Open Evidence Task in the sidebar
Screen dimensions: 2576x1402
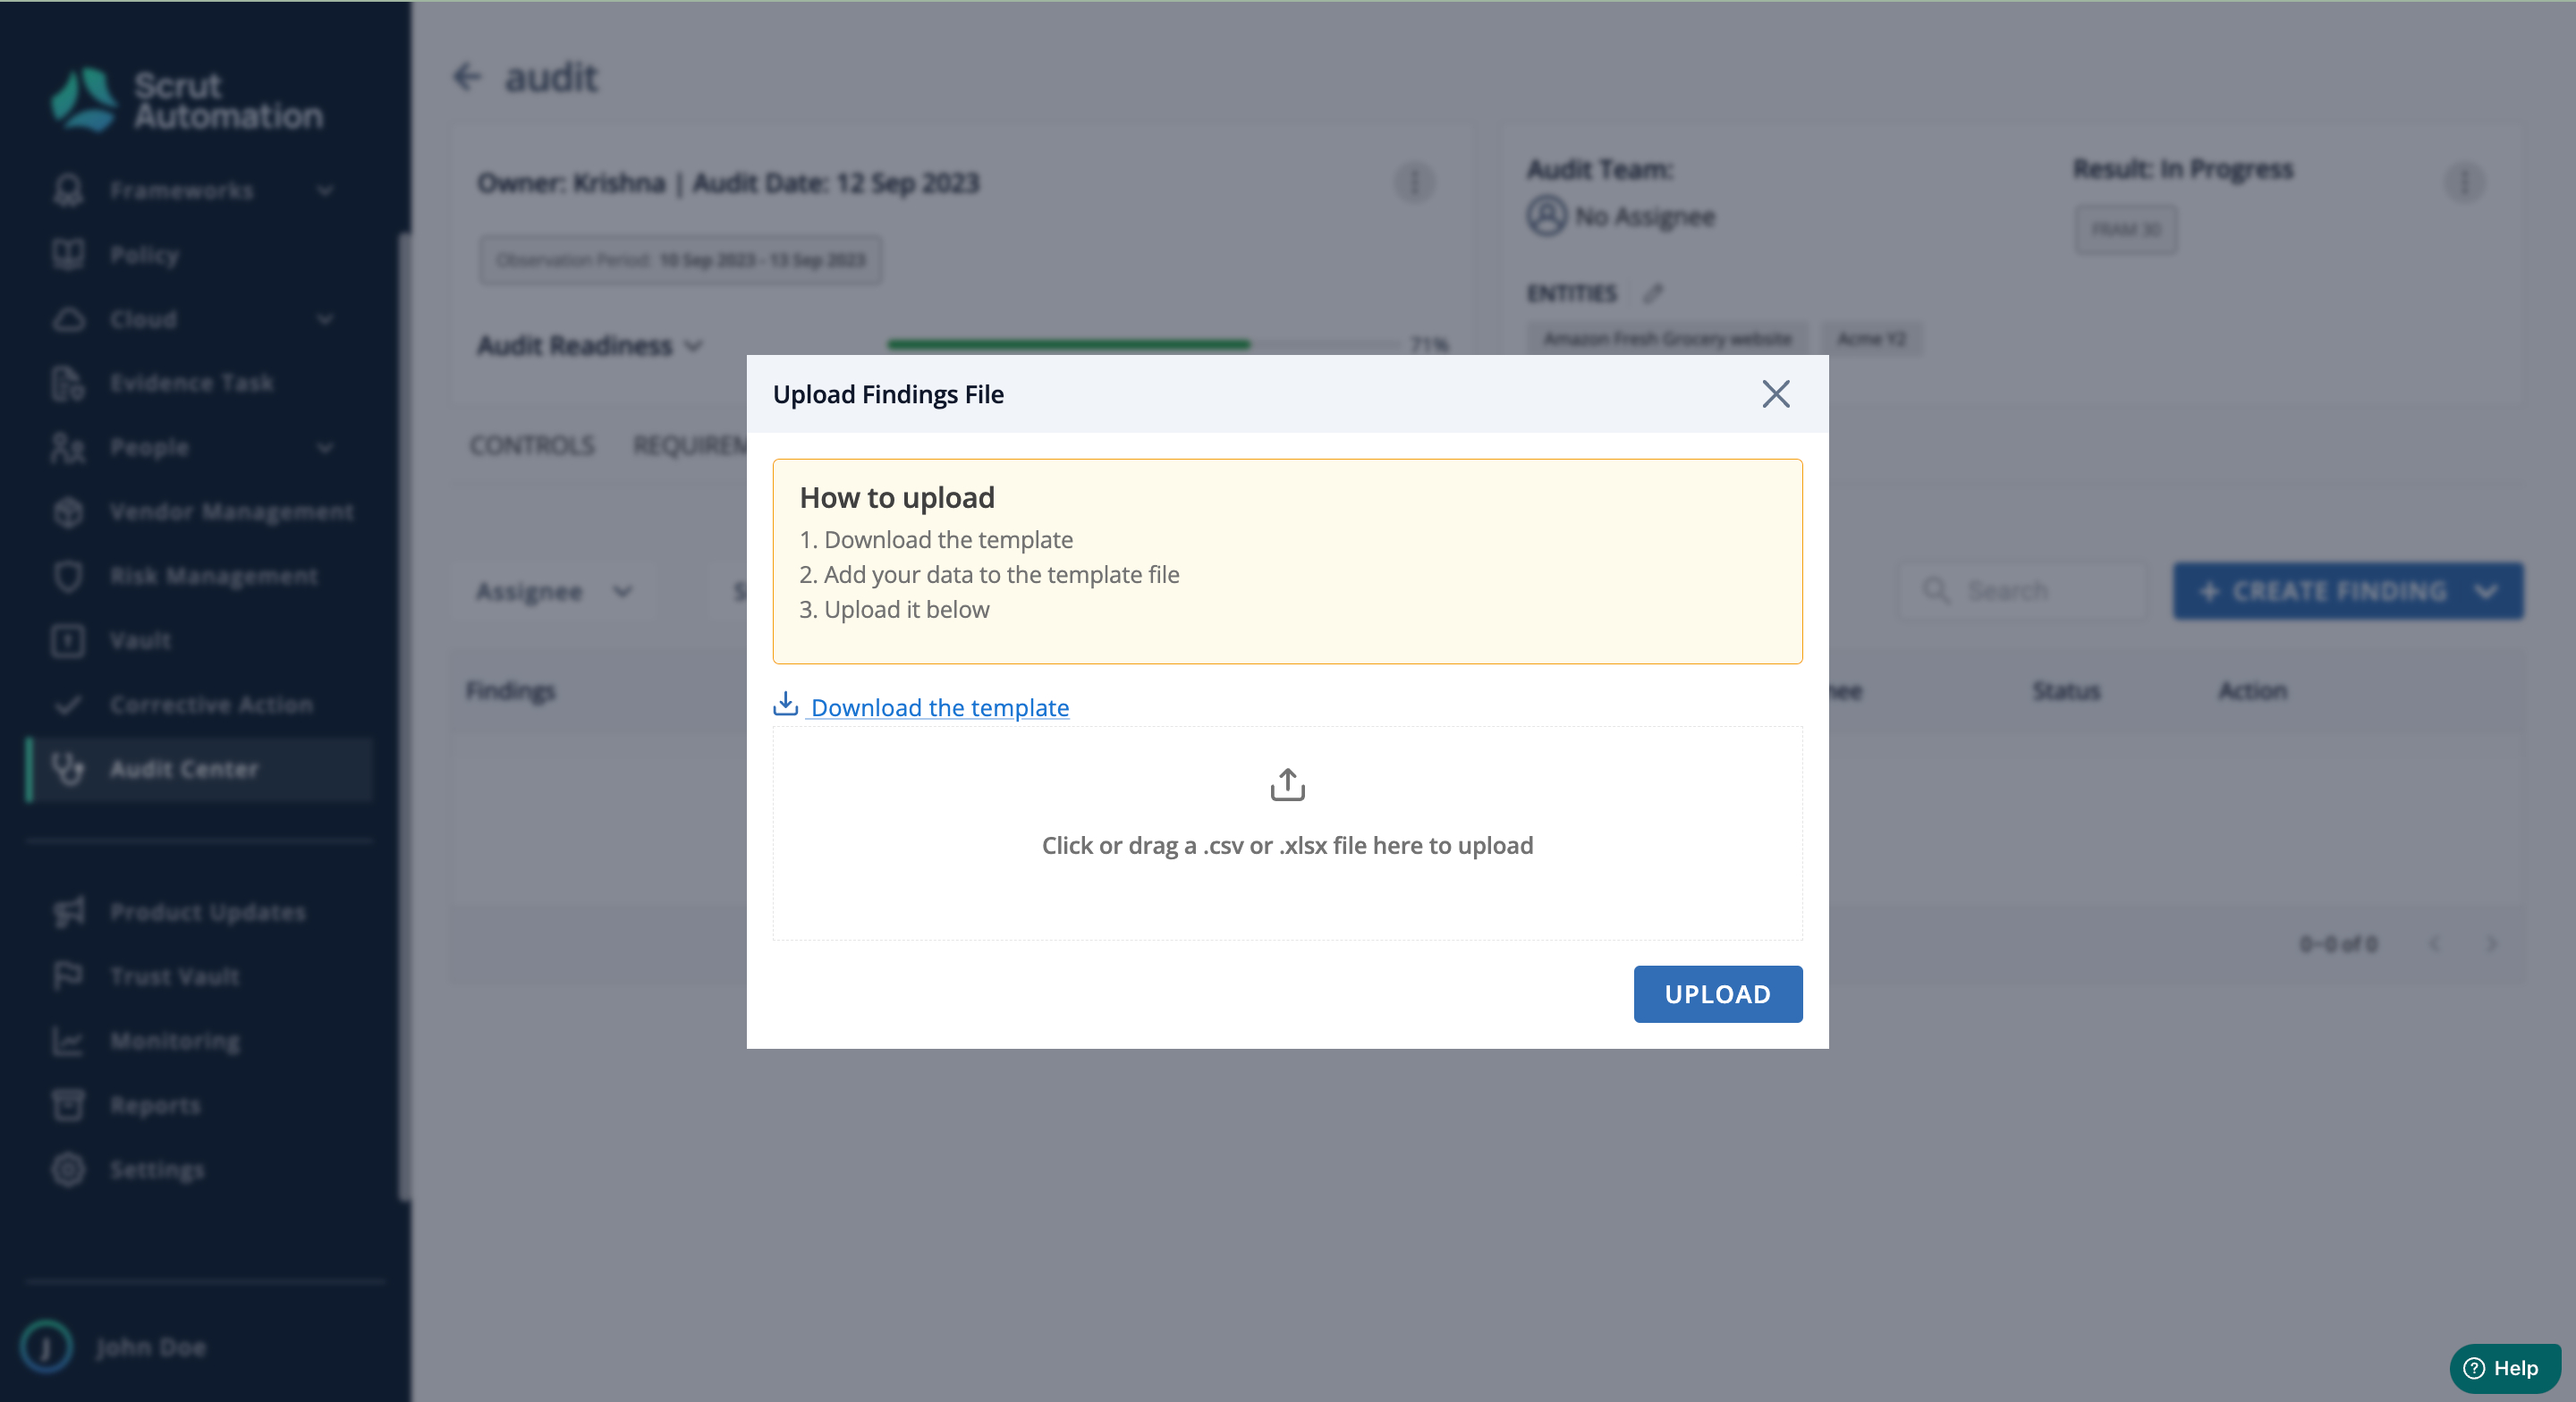click(191, 383)
